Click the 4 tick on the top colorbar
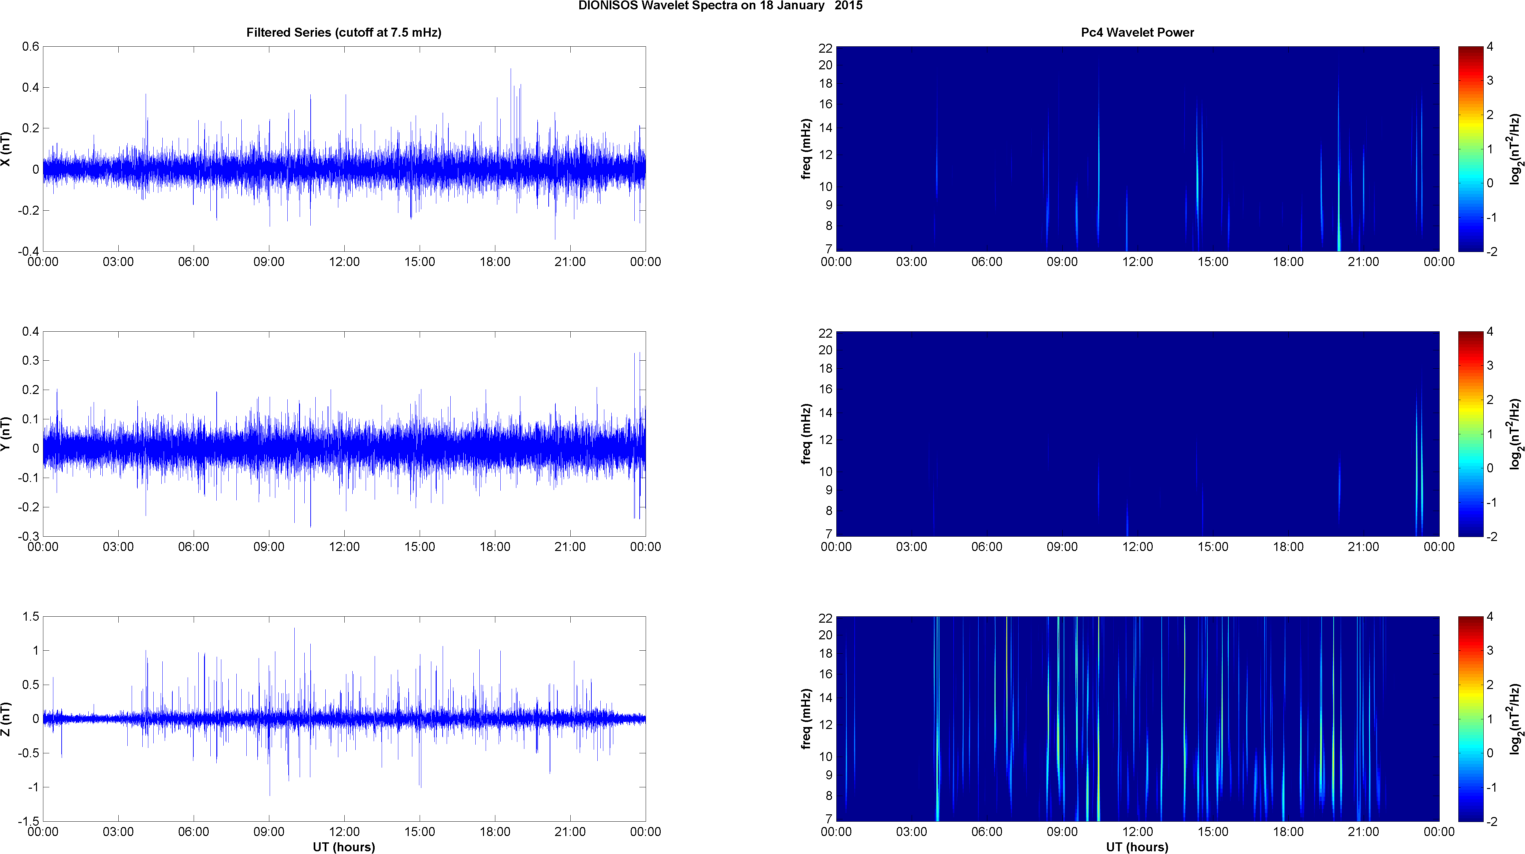 tap(1490, 47)
